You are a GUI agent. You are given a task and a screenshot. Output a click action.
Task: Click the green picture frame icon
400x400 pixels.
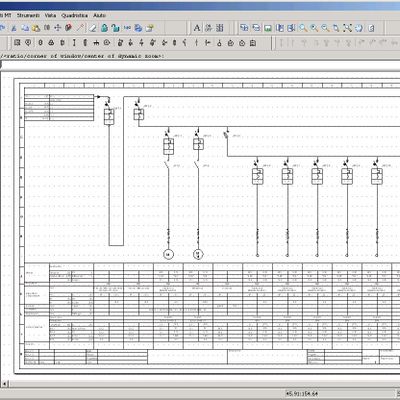tap(268, 28)
